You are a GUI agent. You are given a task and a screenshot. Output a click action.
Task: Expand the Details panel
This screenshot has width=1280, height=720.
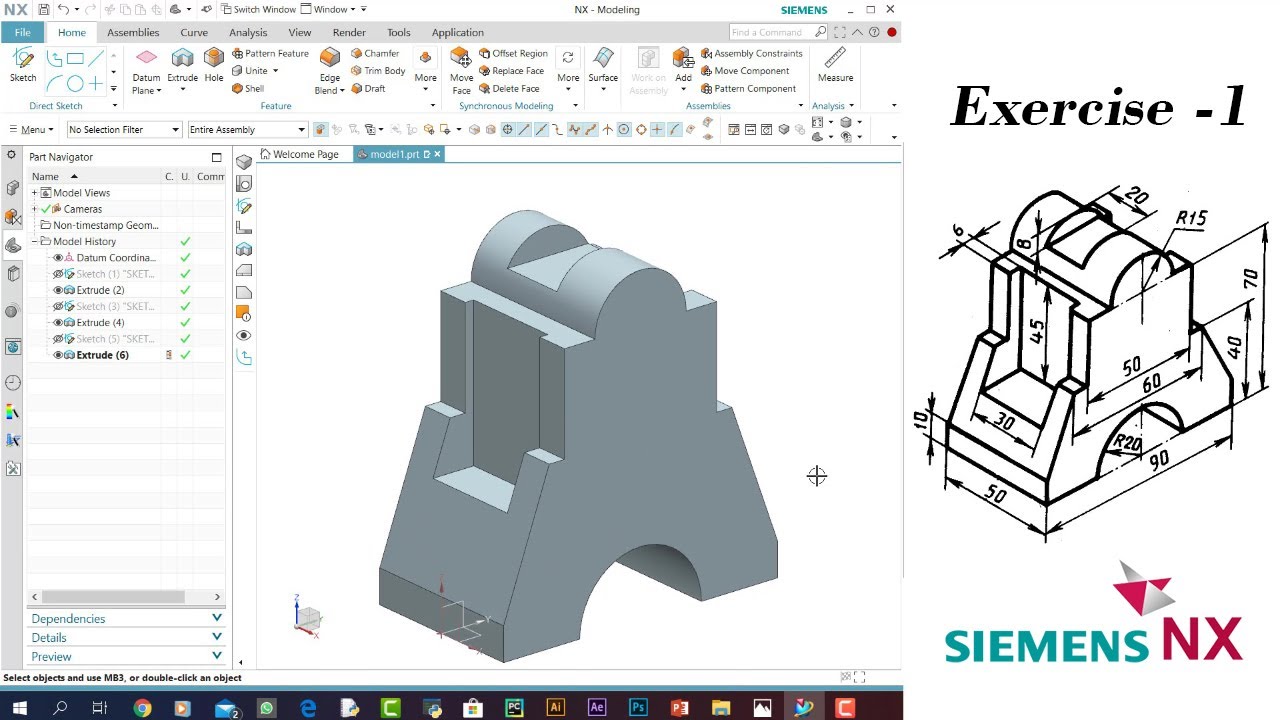(x=126, y=638)
